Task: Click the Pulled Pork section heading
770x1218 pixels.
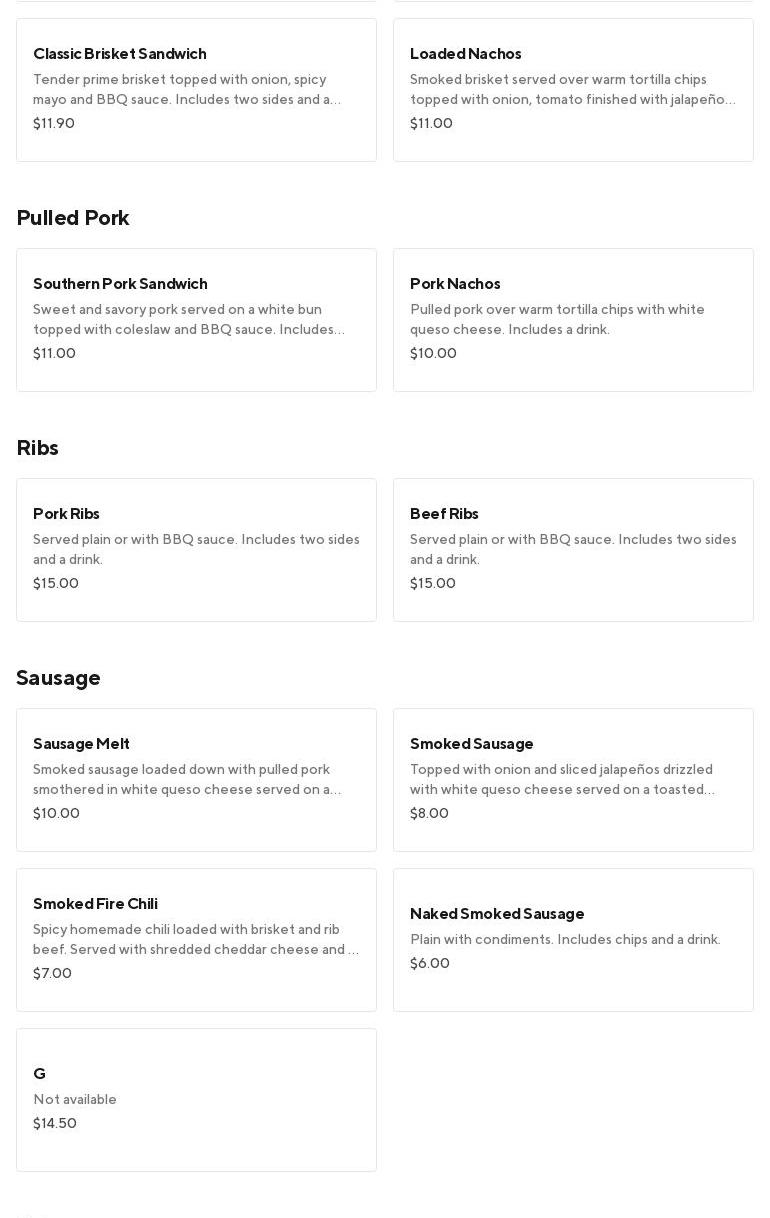Action: (73, 217)
